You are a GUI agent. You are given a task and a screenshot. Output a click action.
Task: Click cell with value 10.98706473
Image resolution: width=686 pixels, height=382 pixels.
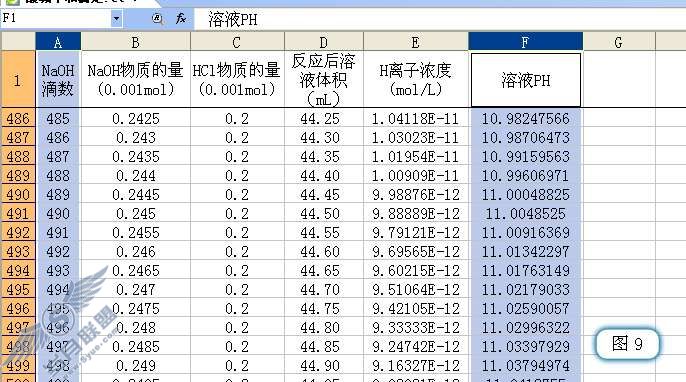point(525,137)
